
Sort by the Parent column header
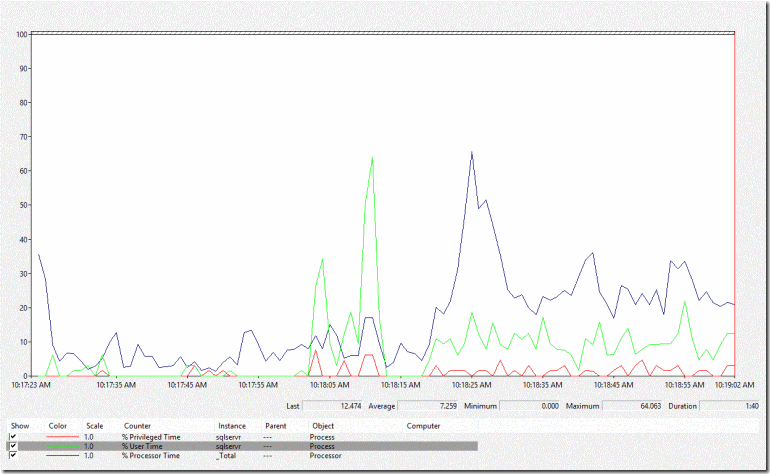[275, 426]
